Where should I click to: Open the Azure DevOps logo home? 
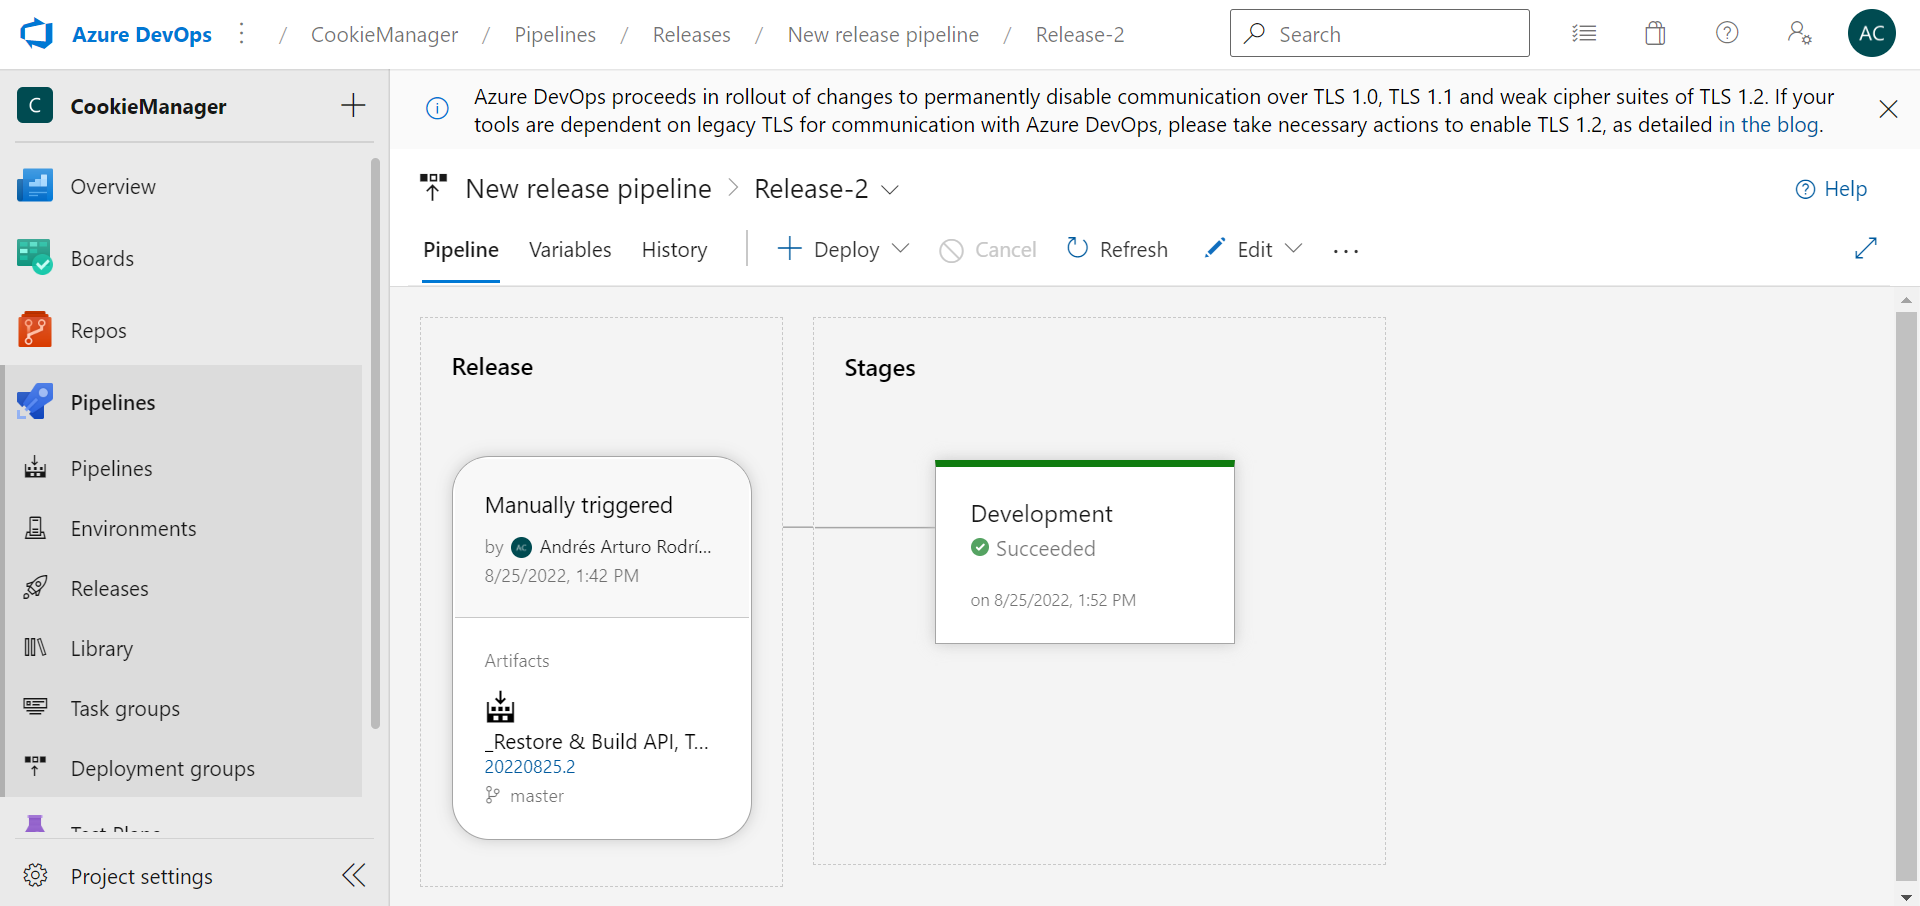(36, 34)
